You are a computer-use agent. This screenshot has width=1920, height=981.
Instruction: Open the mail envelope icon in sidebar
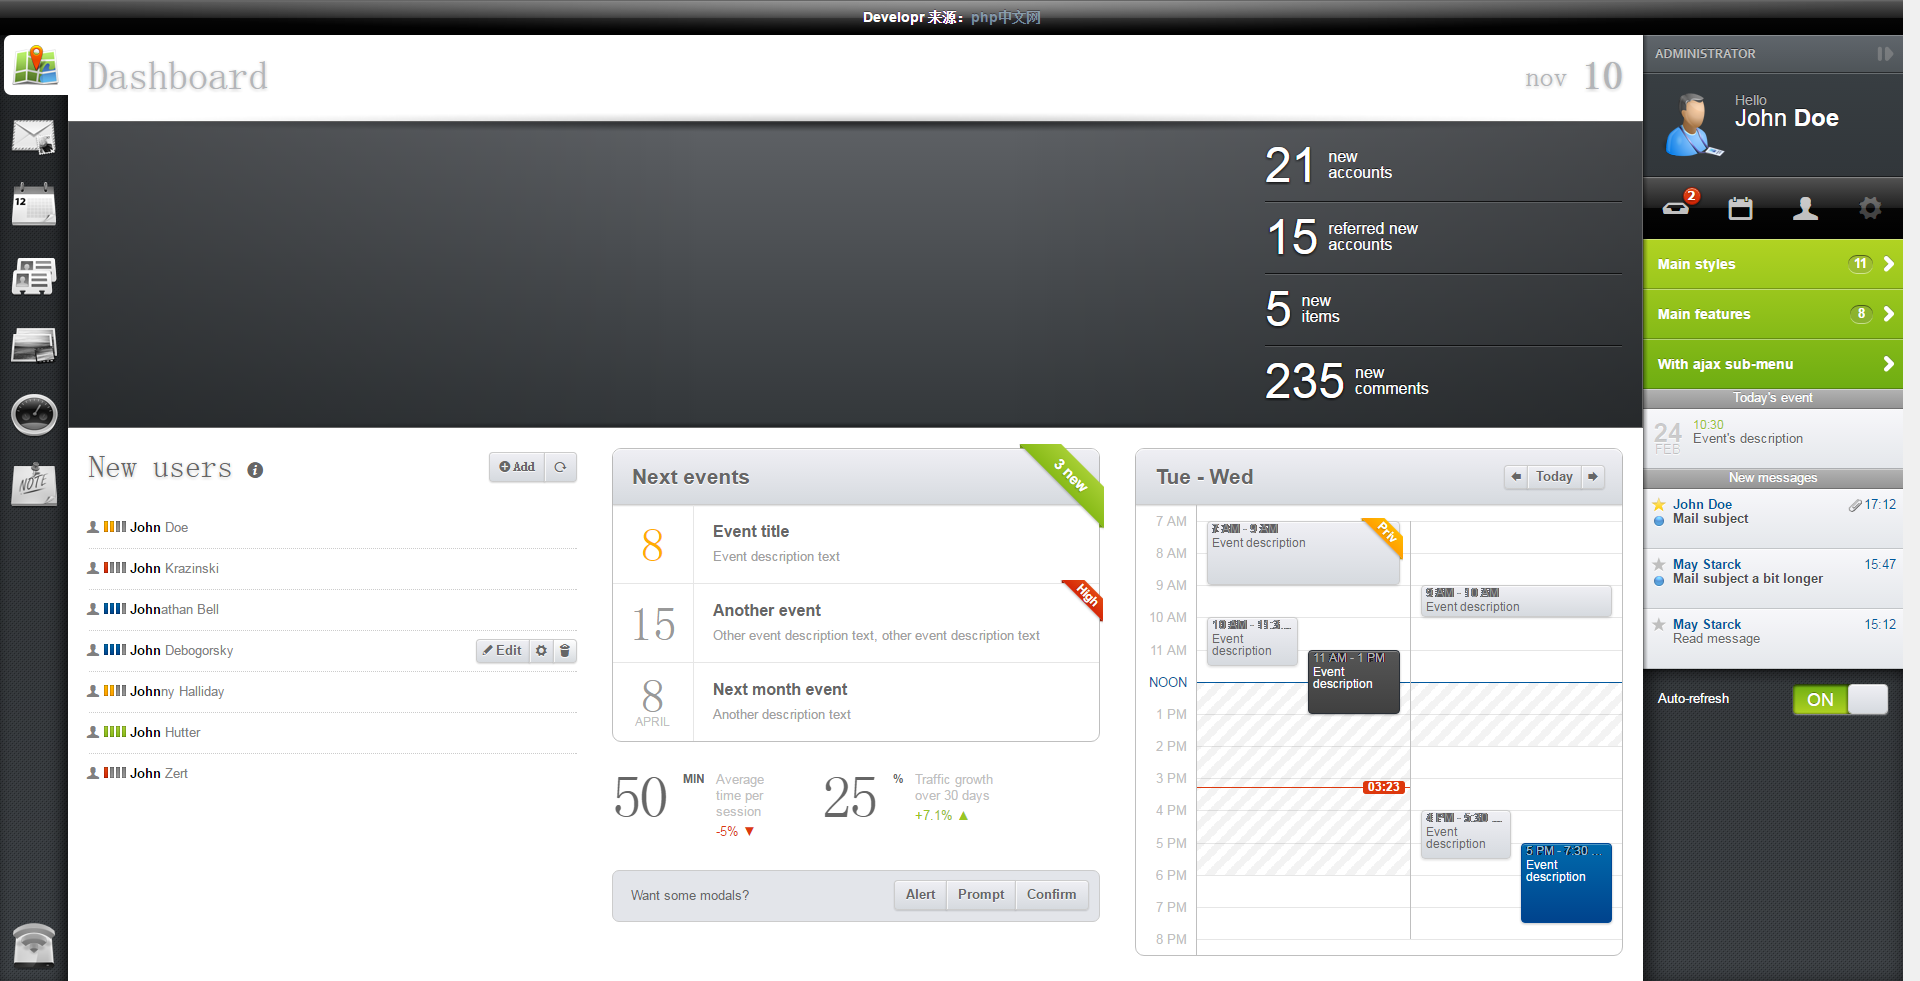point(34,136)
